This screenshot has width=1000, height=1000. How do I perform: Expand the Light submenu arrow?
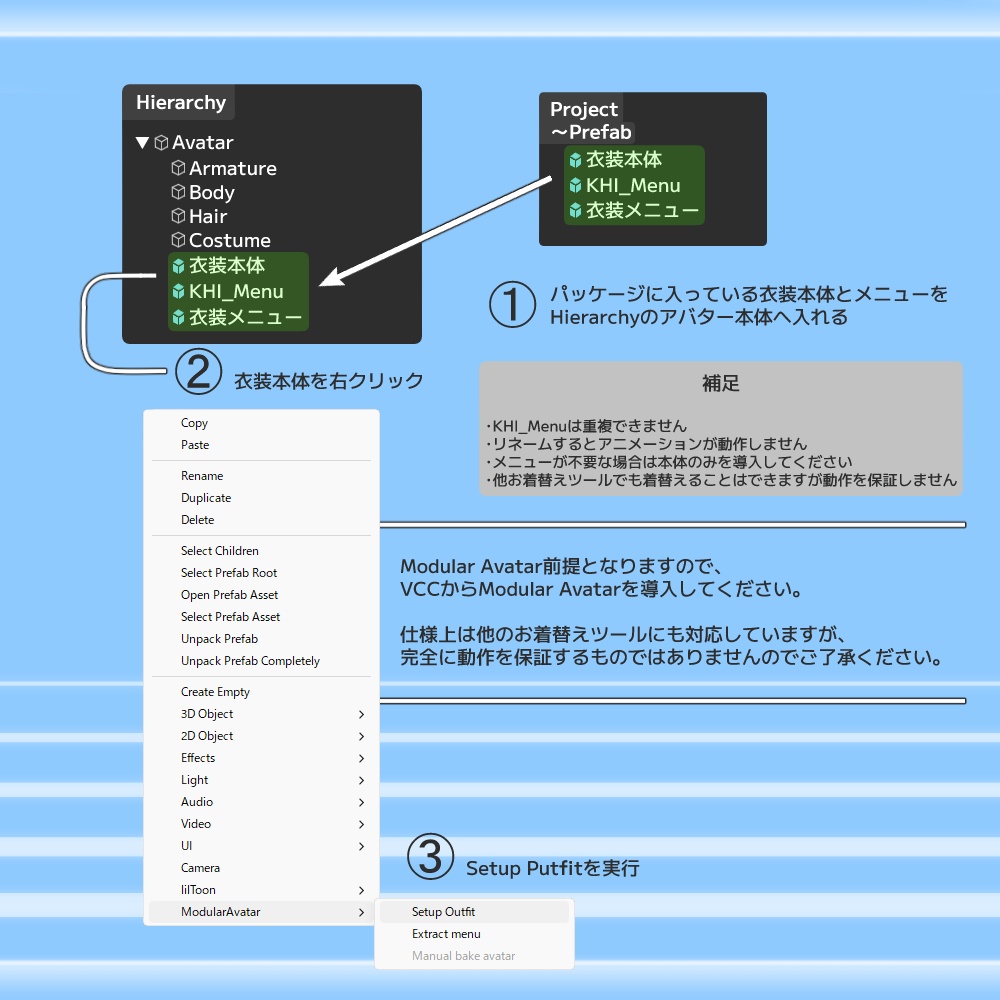[x=362, y=780]
